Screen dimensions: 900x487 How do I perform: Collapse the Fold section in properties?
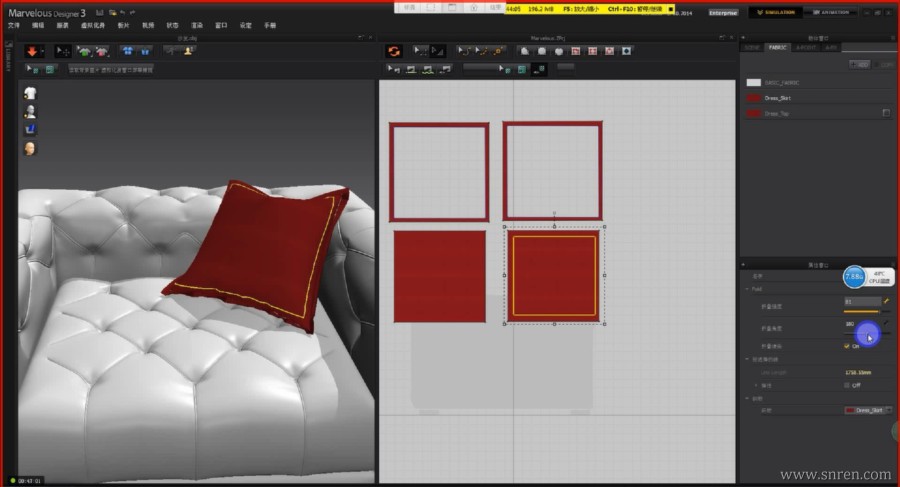coord(745,289)
